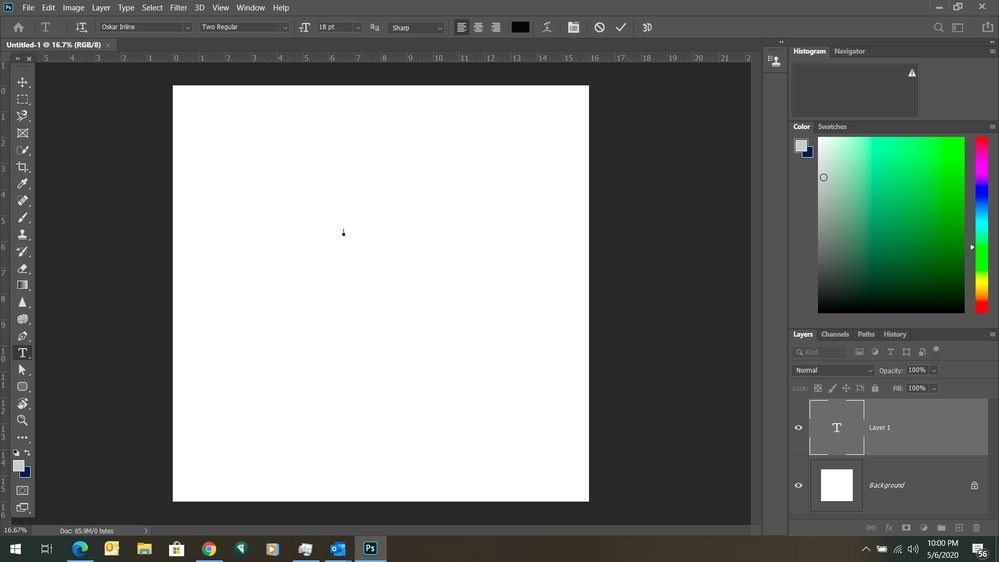
Task: Select the Rectangular Marquee tool
Action: tap(22, 99)
